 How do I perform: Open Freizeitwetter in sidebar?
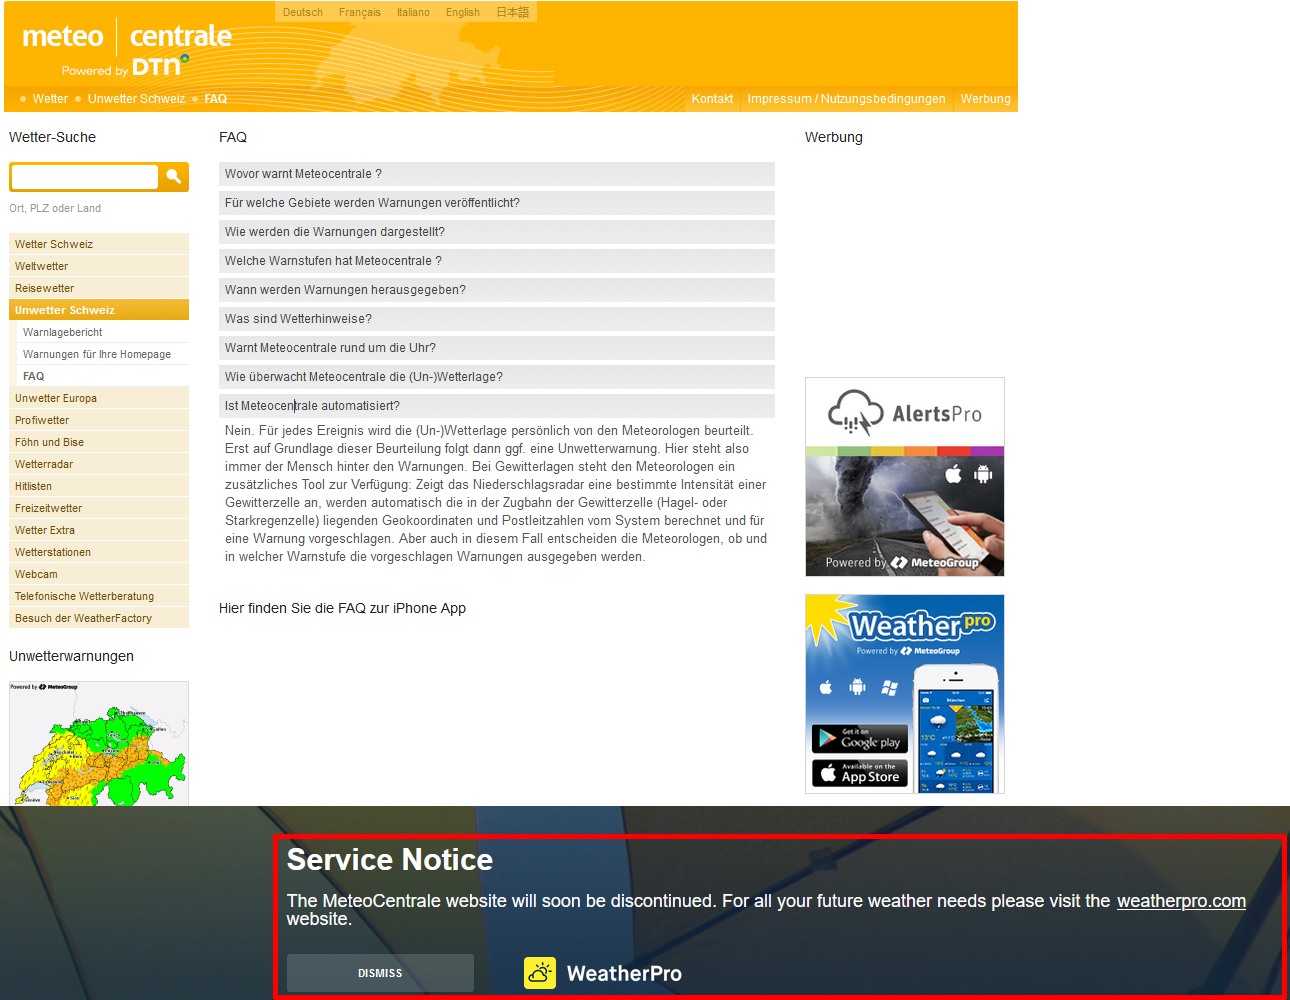tap(99, 508)
